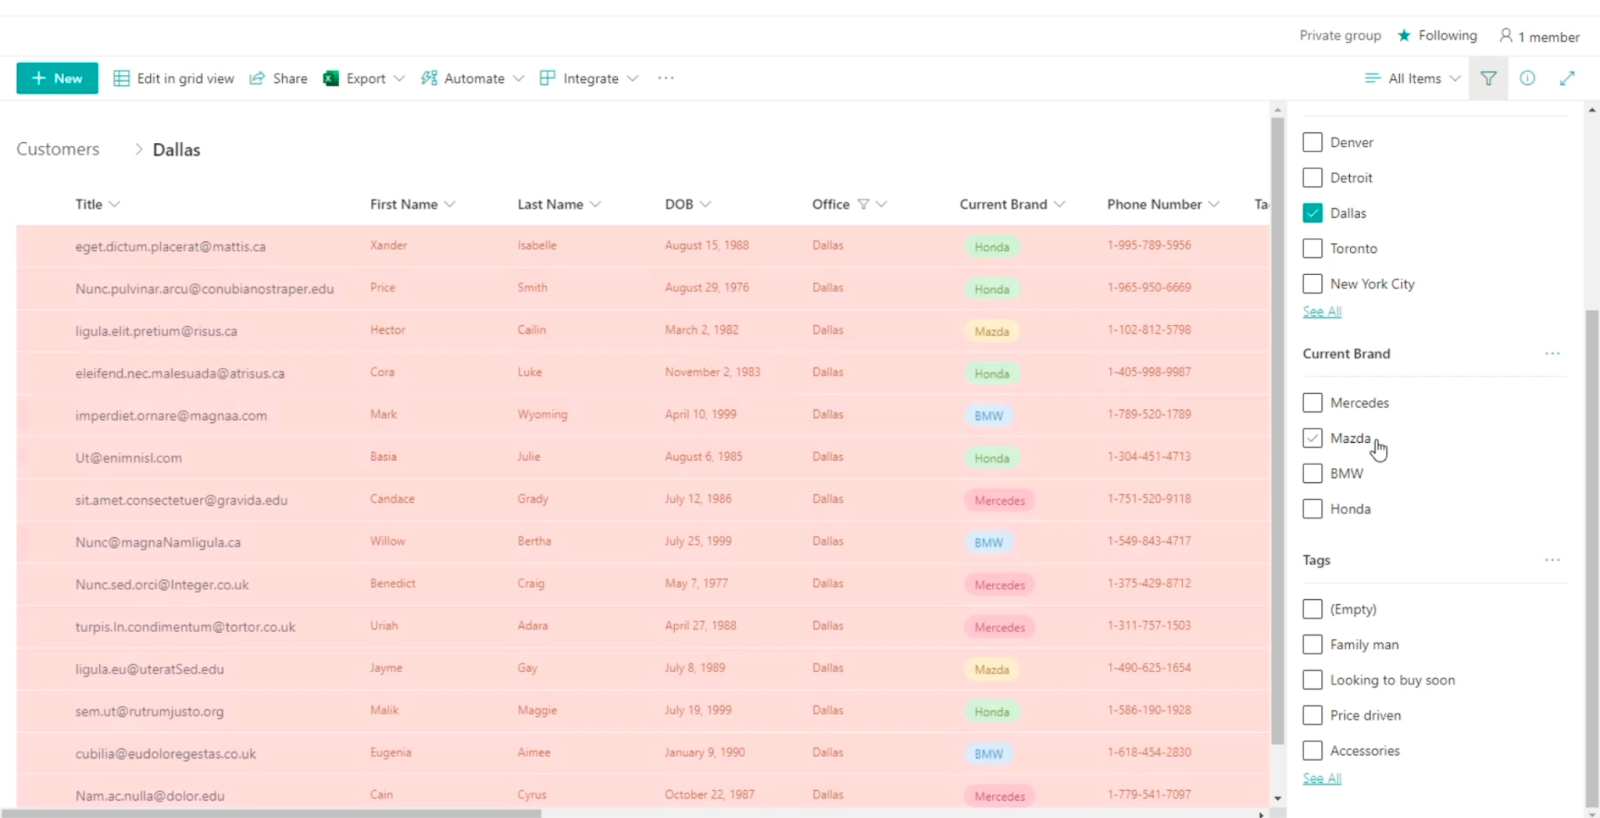Check Looking to buy soon filter
This screenshot has height=818, width=1600.
[x=1312, y=680]
